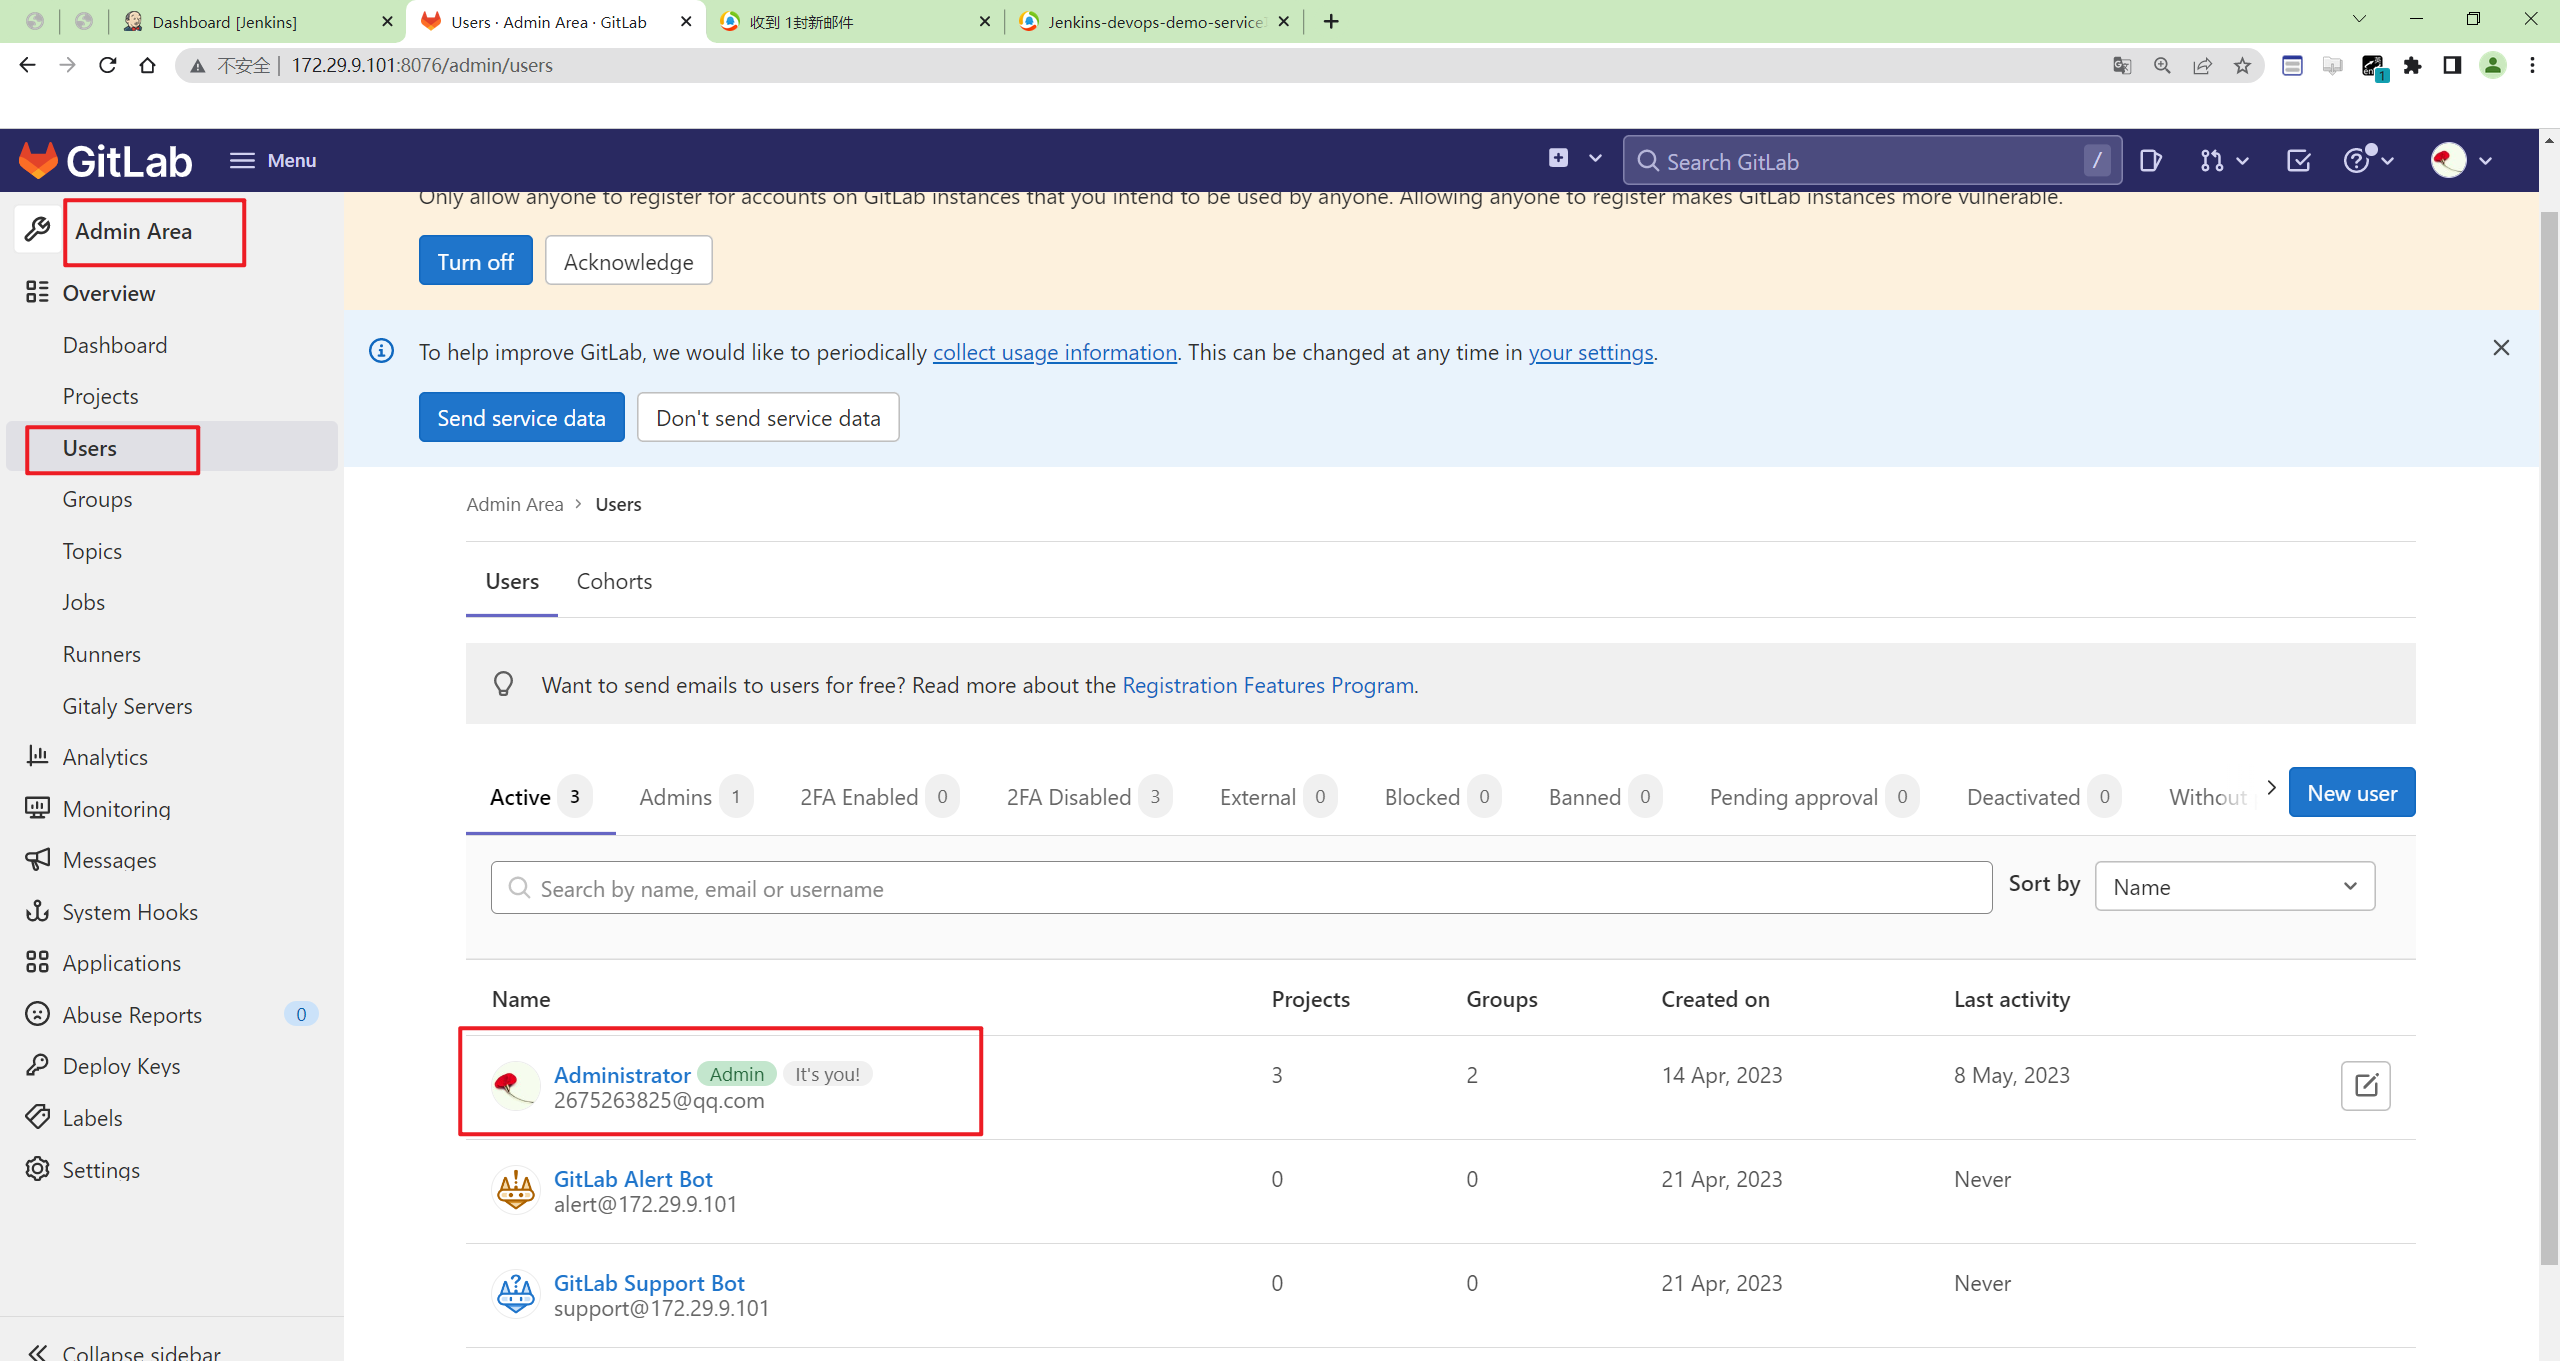
Task: Open the collect usage information link
Action: pos(1055,352)
